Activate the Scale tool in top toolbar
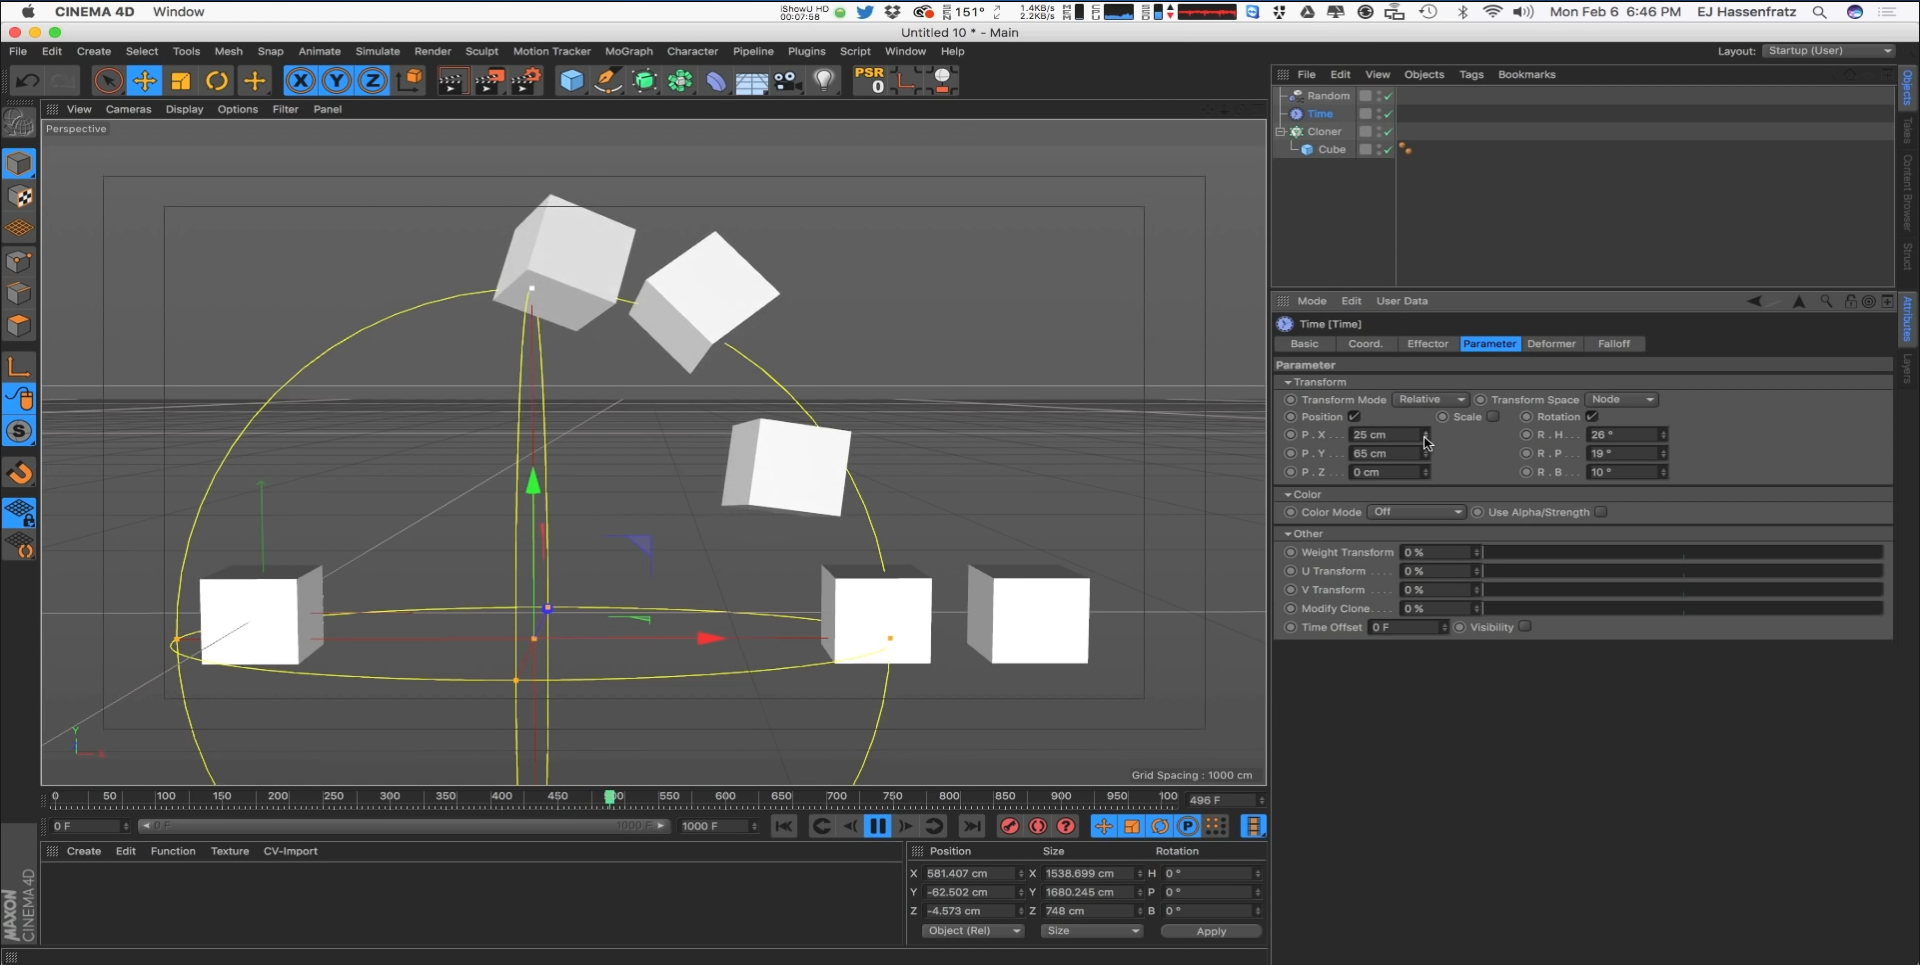 [x=181, y=81]
